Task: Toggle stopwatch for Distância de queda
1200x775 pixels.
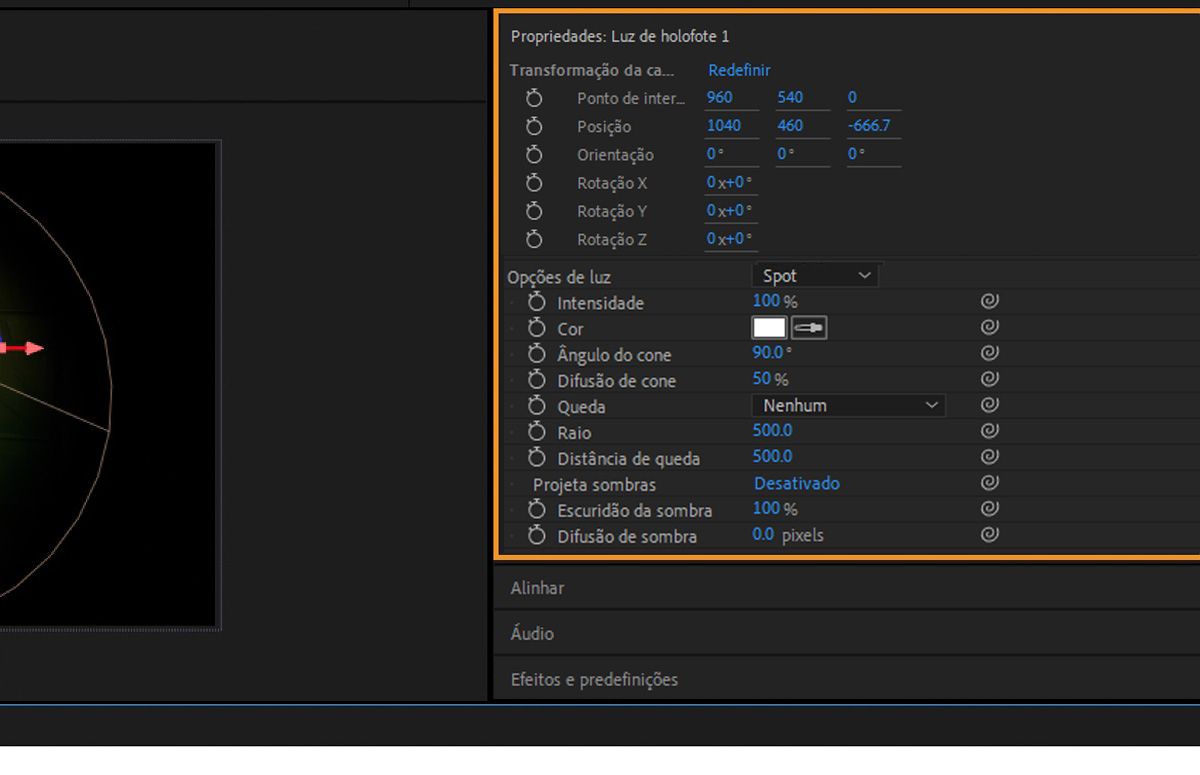Action: (537, 458)
